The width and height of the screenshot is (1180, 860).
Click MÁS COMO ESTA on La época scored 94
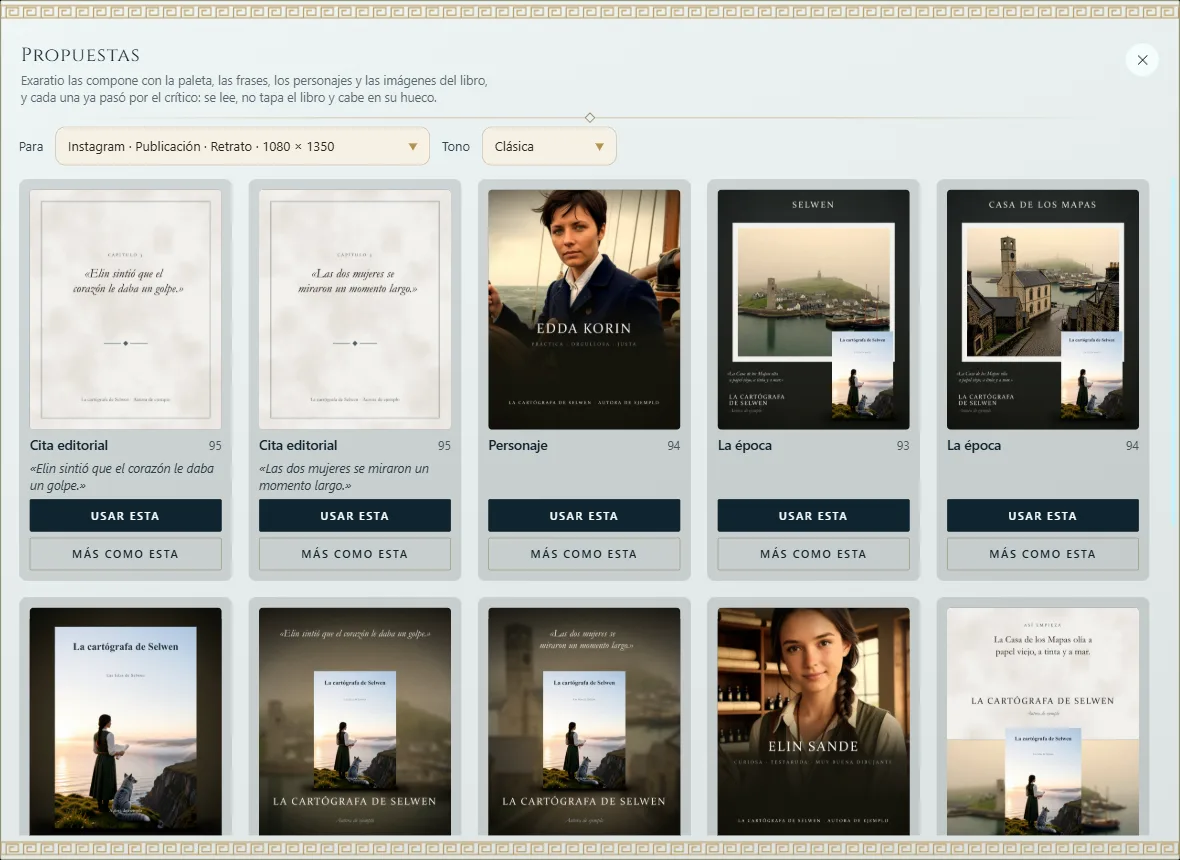pyautogui.click(x=1042, y=554)
